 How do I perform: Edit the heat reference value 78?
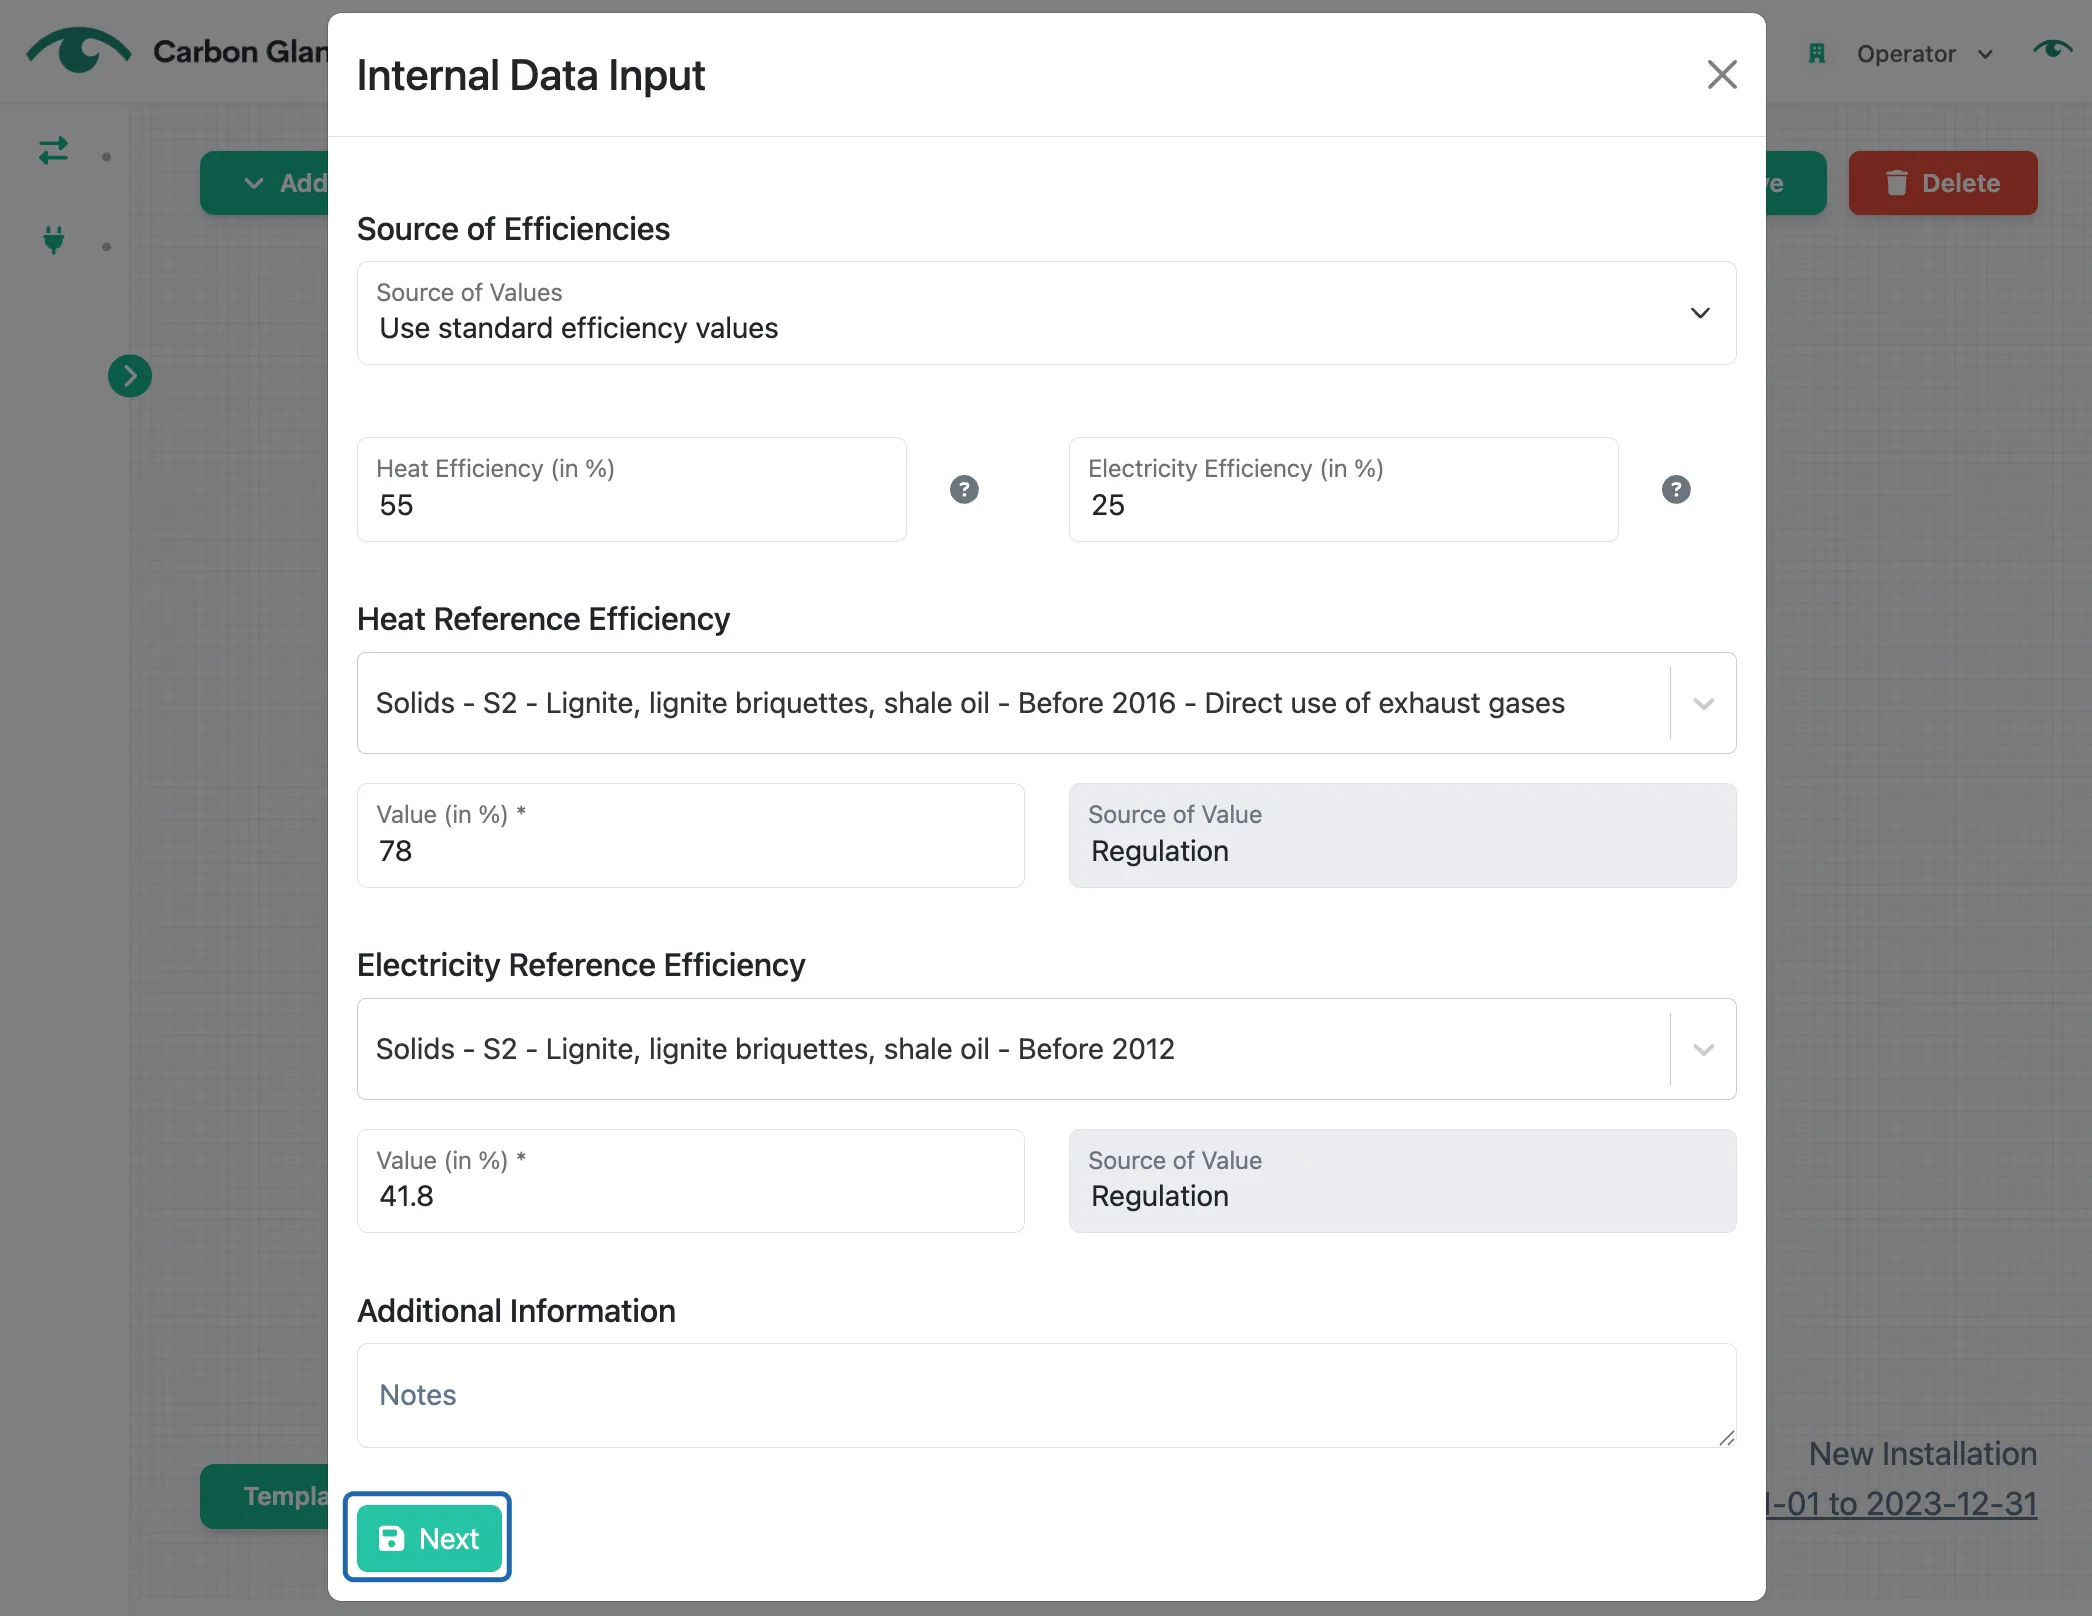pyautogui.click(x=690, y=835)
